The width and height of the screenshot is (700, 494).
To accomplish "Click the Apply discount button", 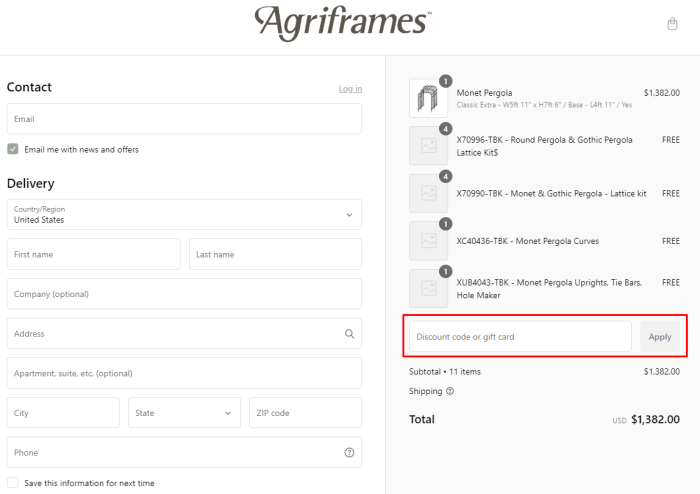I will [660, 337].
